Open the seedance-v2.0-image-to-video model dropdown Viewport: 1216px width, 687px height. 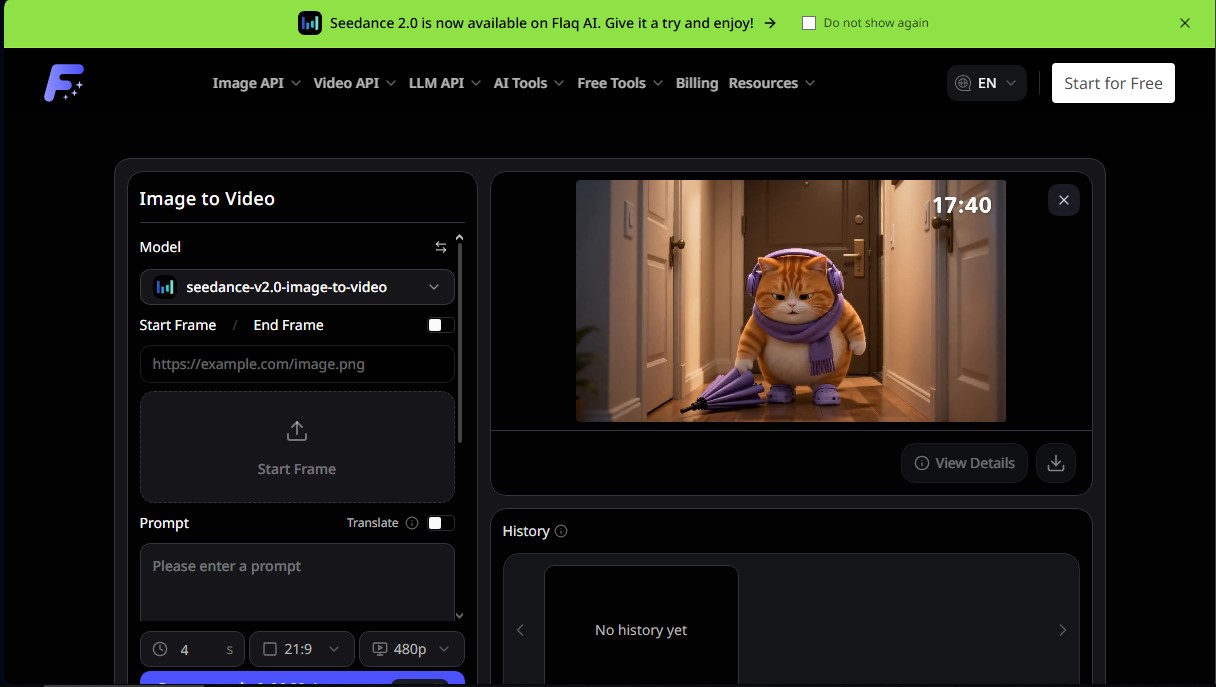(x=297, y=287)
